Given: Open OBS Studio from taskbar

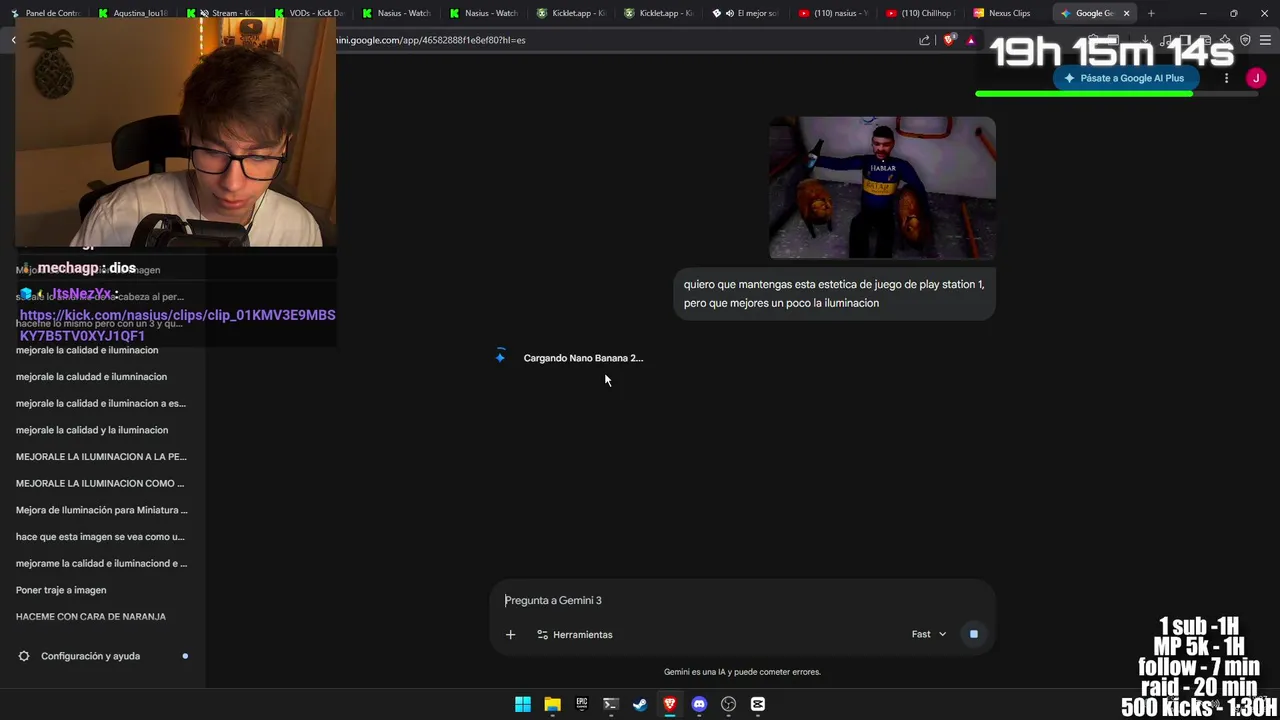Looking at the screenshot, I should (728, 704).
